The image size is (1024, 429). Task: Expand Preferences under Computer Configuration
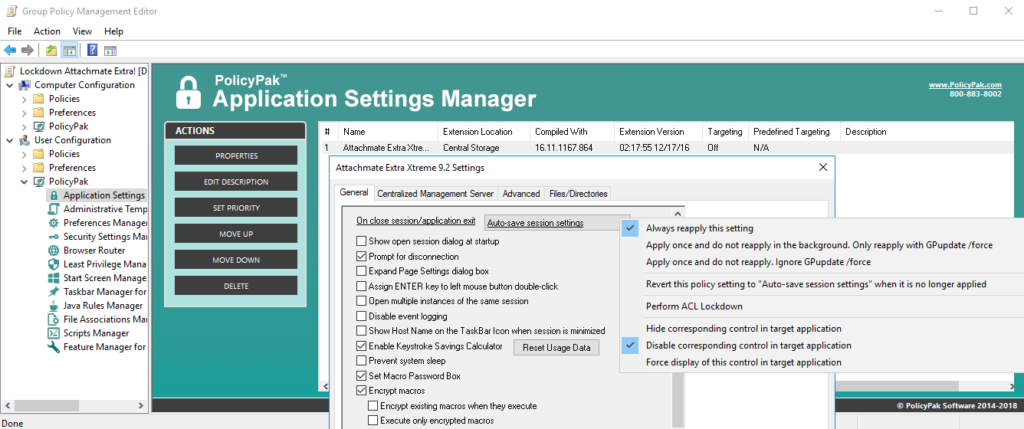coord(24,112)
